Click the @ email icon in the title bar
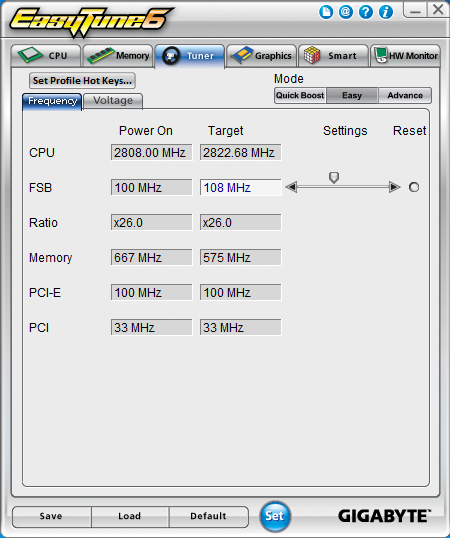 [x=346, y=12]
